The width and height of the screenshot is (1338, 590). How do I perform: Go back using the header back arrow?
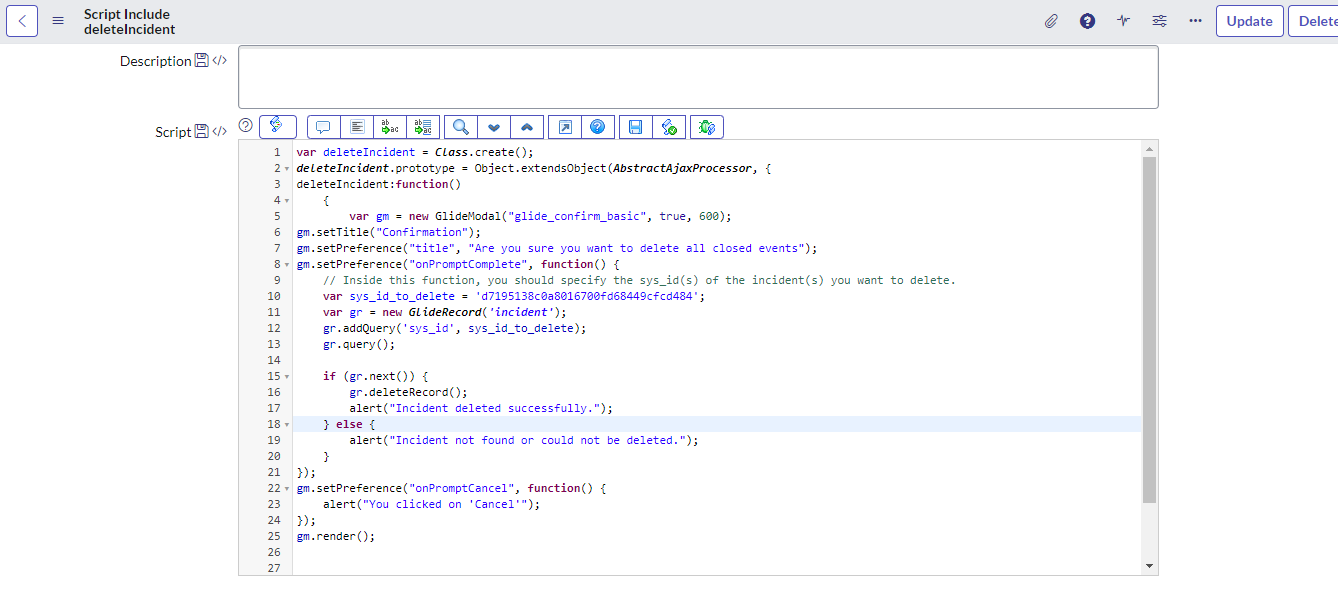tap(22, 21)
